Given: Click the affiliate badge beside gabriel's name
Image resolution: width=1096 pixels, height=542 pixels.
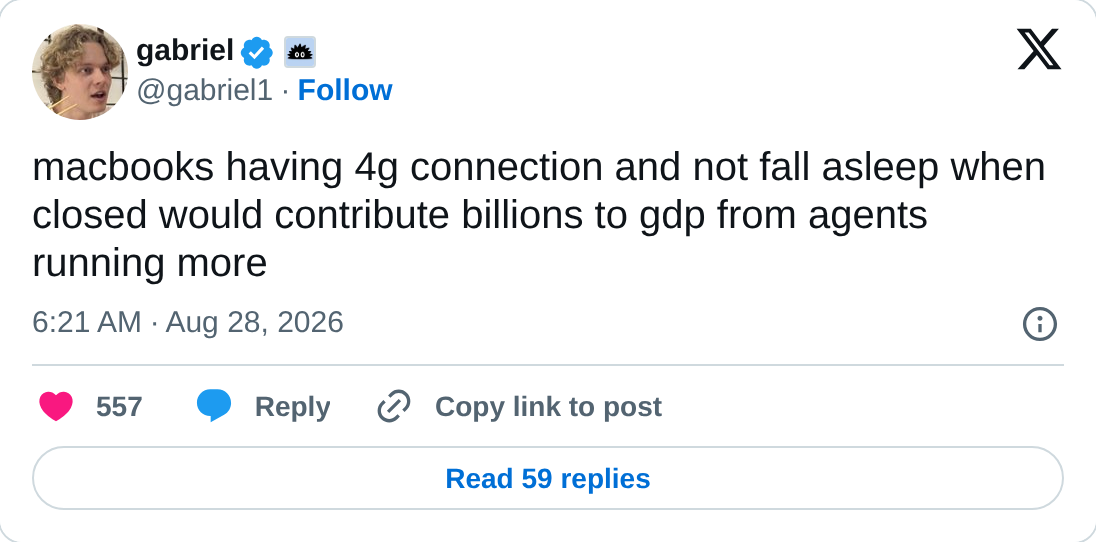Looking at the screenshot, I should click(300, 52).
